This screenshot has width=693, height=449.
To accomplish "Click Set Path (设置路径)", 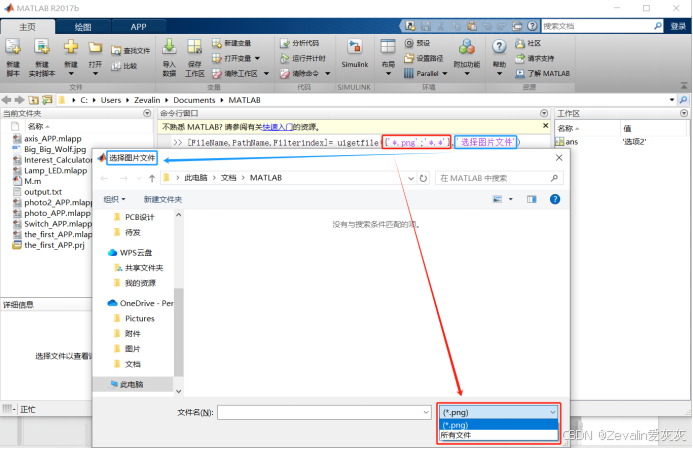I will pyautogui.click(x=423, y=58).
